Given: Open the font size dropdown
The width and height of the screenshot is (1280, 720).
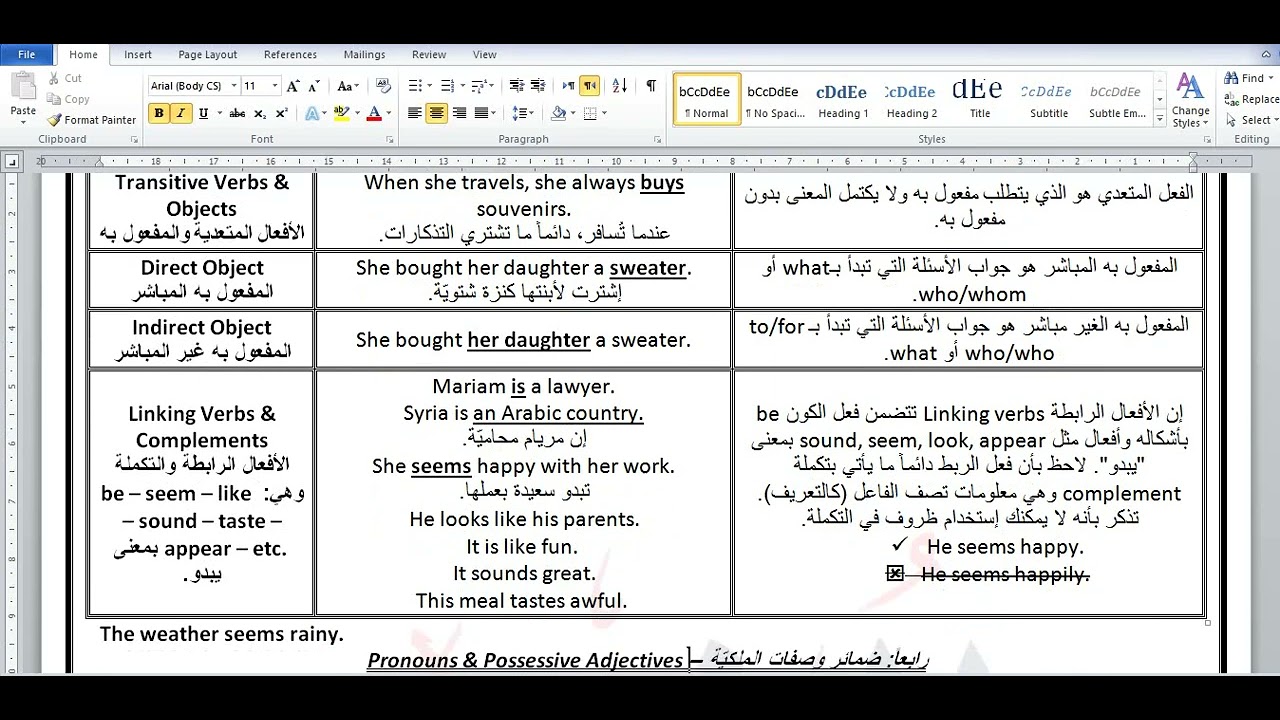Looking at the screenshot, I should click(x=274, y=86).
